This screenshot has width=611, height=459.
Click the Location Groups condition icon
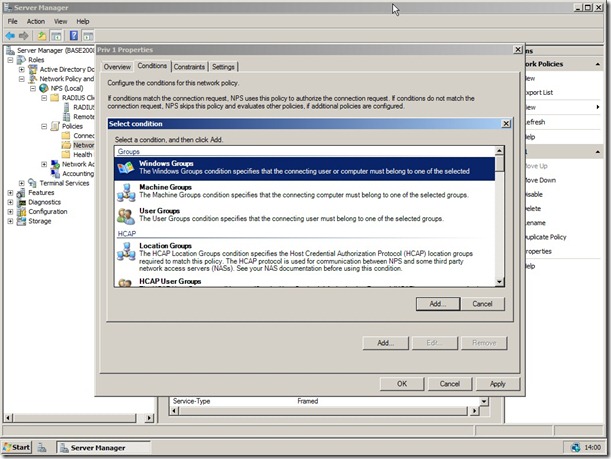tap(126, 251)
